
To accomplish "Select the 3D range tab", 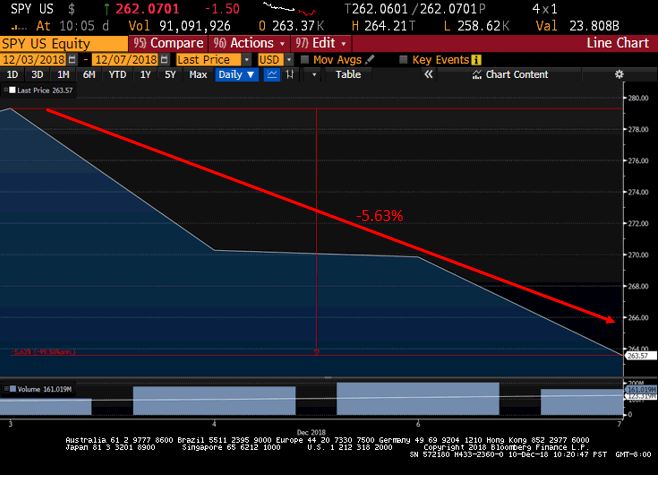I will coord(37,75).
